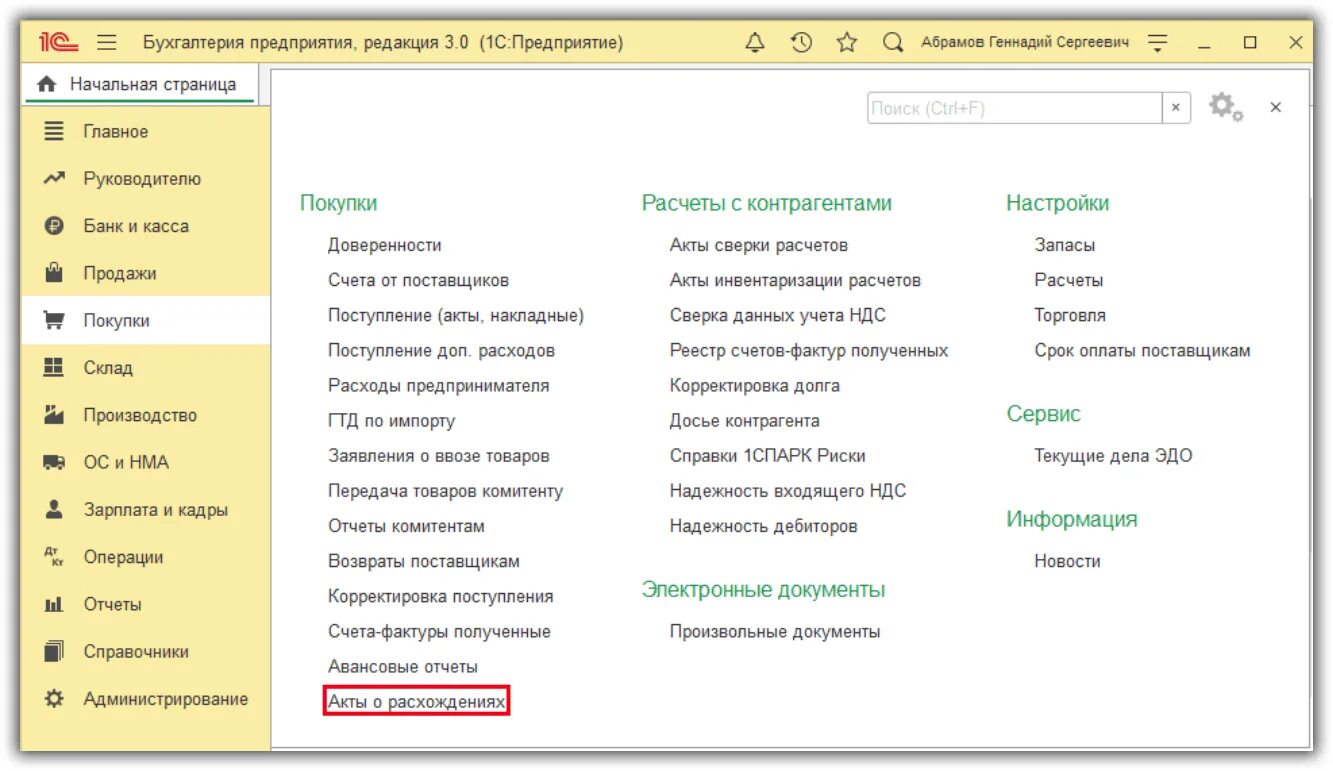
Task: Open Сверка данных учета НДС
Action: tap(778, 315)
